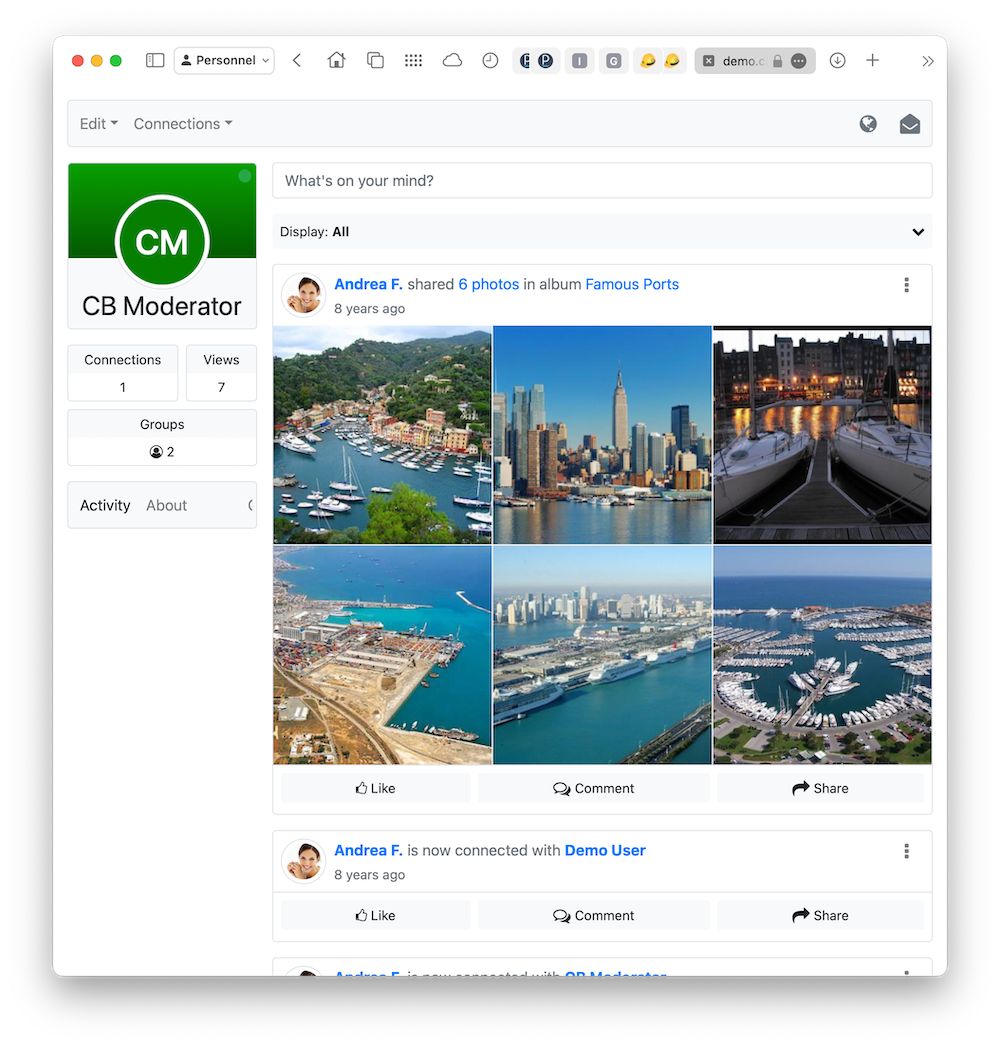Screen dimensions: 1000x1046
Task: Open the globe notifications icon
Action: pos(868,123)
